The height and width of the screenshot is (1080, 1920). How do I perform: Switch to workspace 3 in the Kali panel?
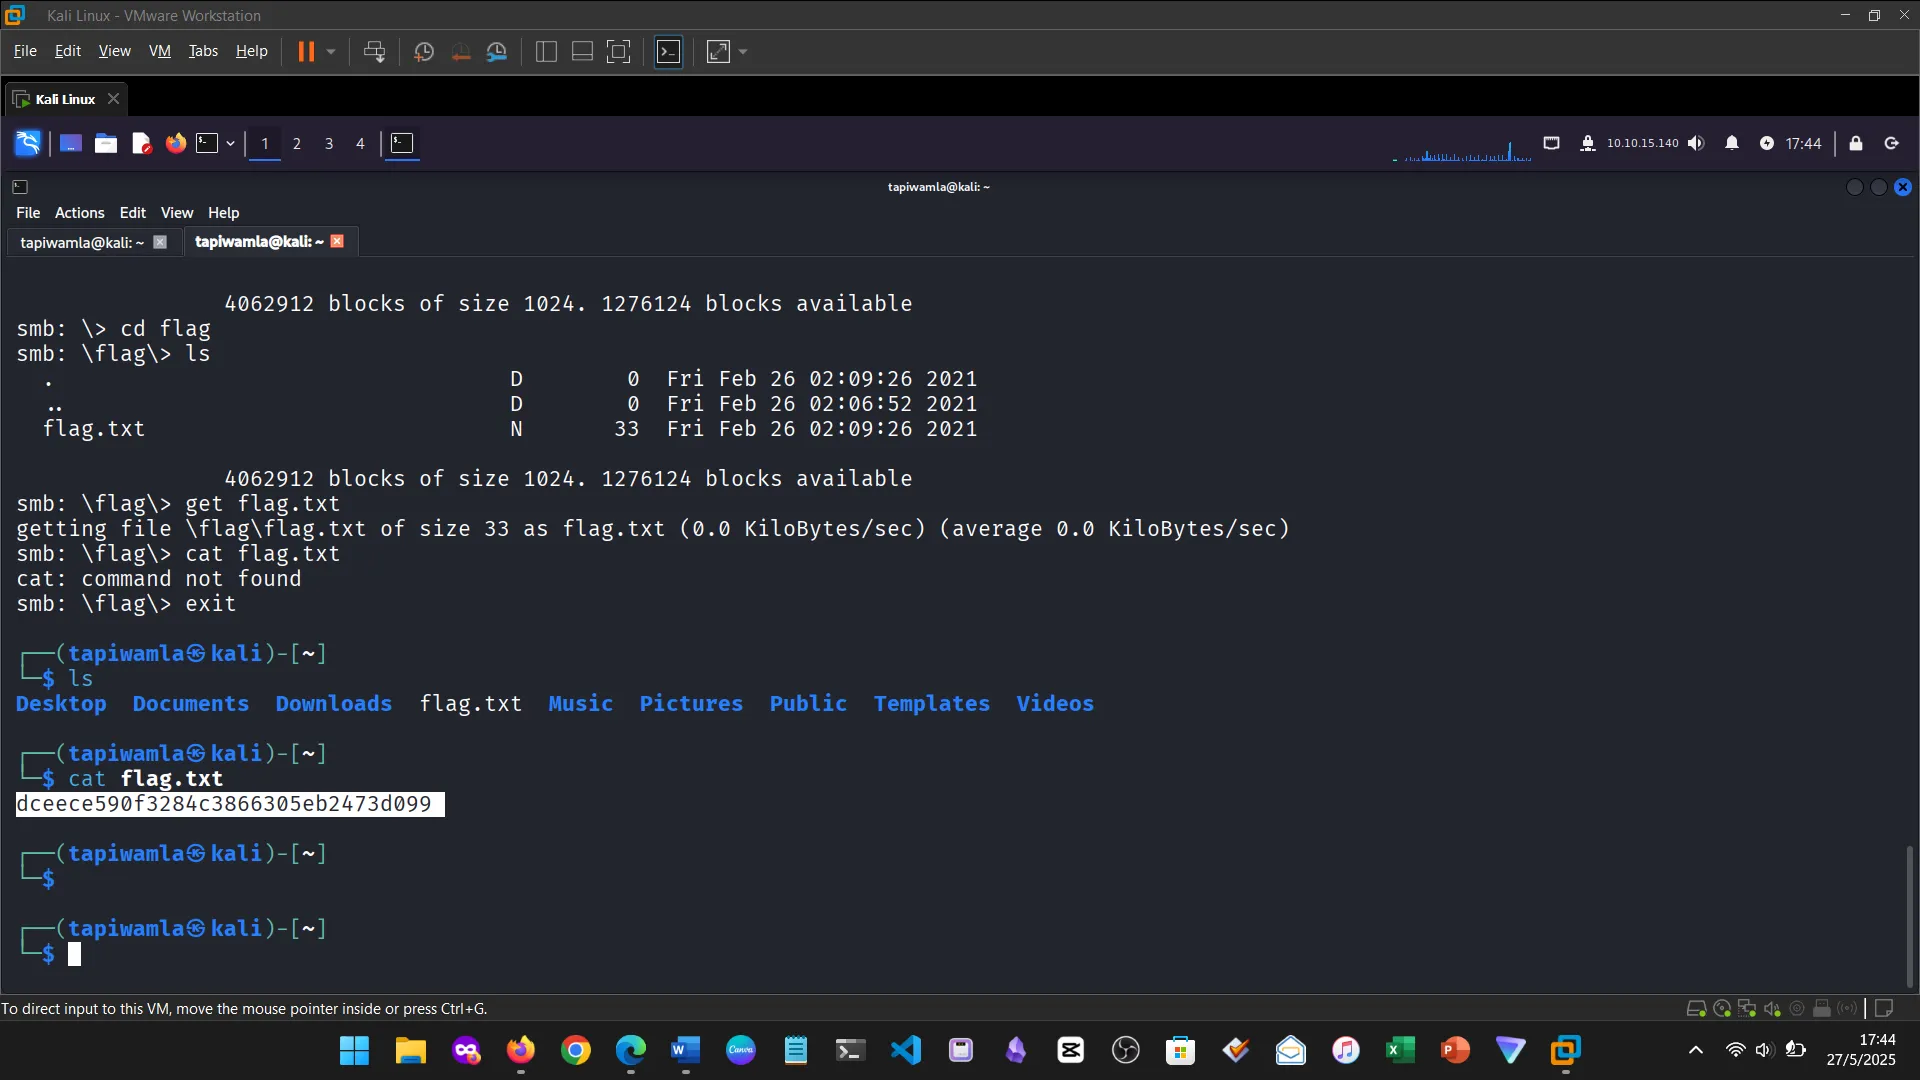(x=329, y=144)
